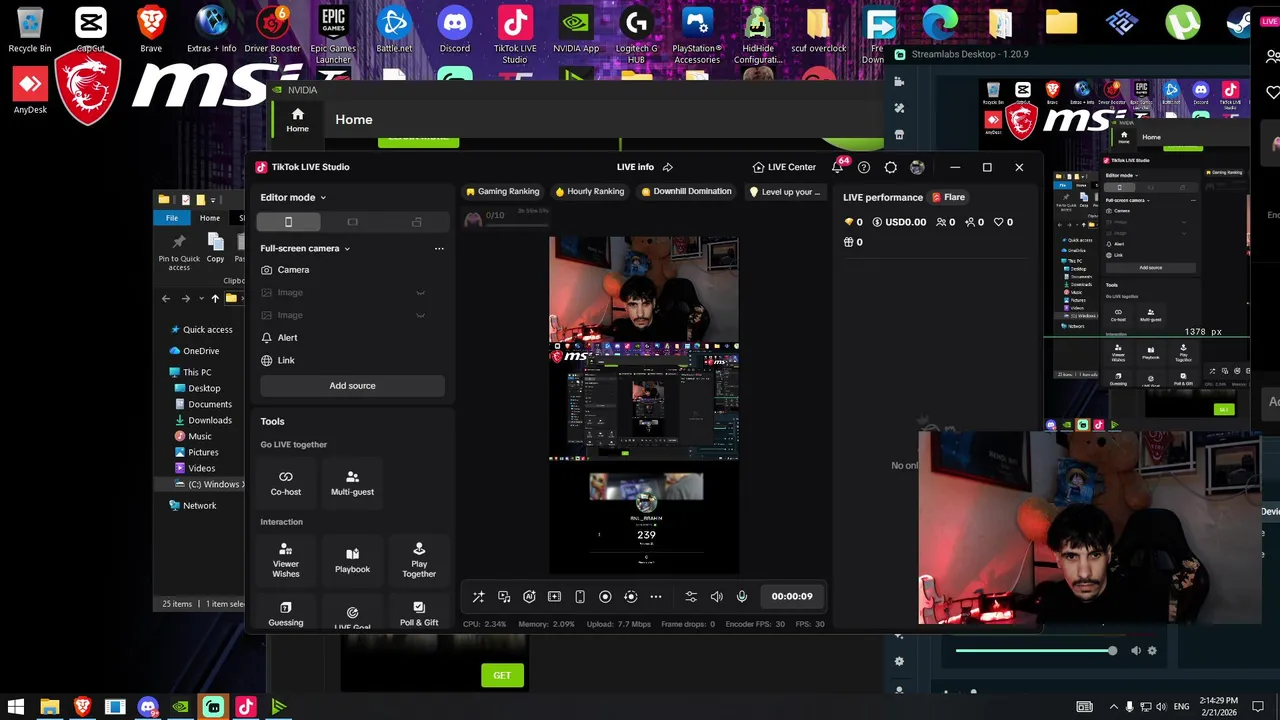Click the green GET button
The width and height of the screenshot is (1280, 720).
click(502, 676)
